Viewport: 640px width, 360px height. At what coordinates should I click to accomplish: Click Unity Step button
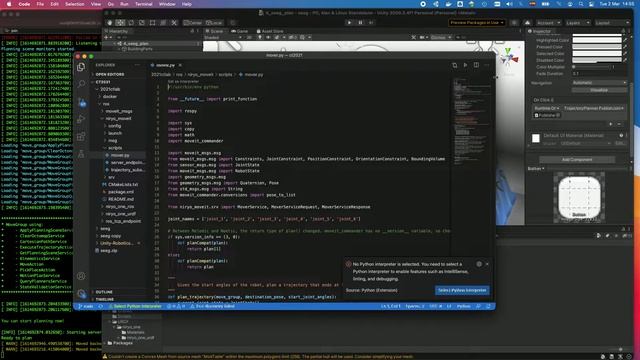coord(371,22)
